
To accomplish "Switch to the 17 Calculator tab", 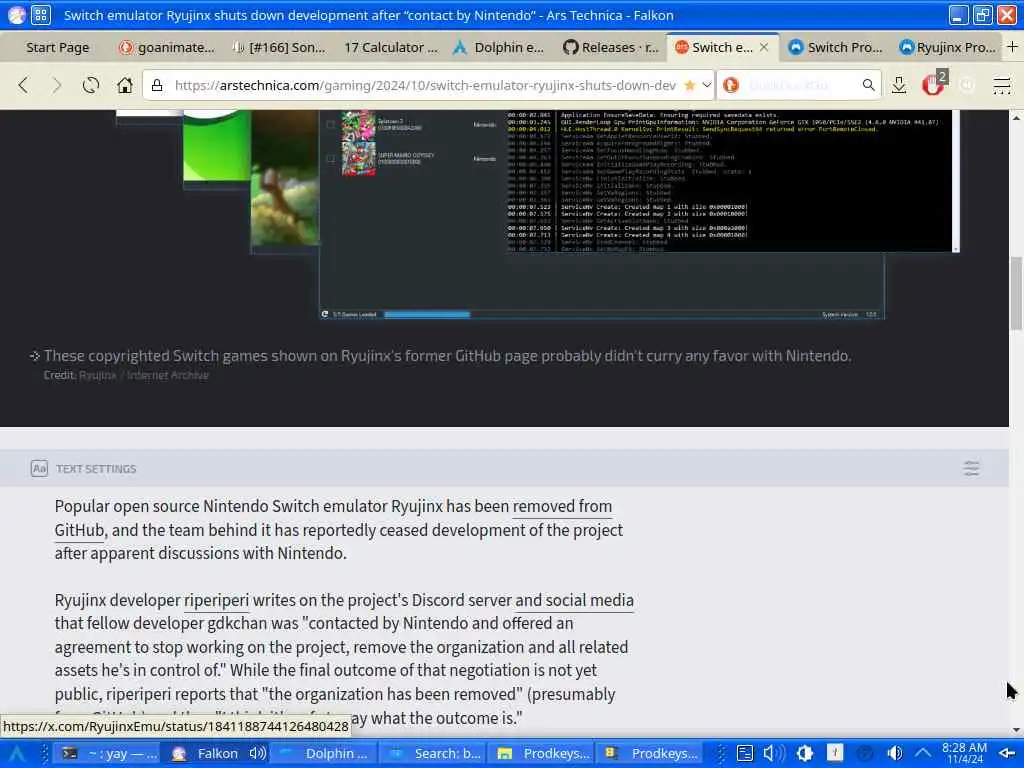I will coord(391,48).
